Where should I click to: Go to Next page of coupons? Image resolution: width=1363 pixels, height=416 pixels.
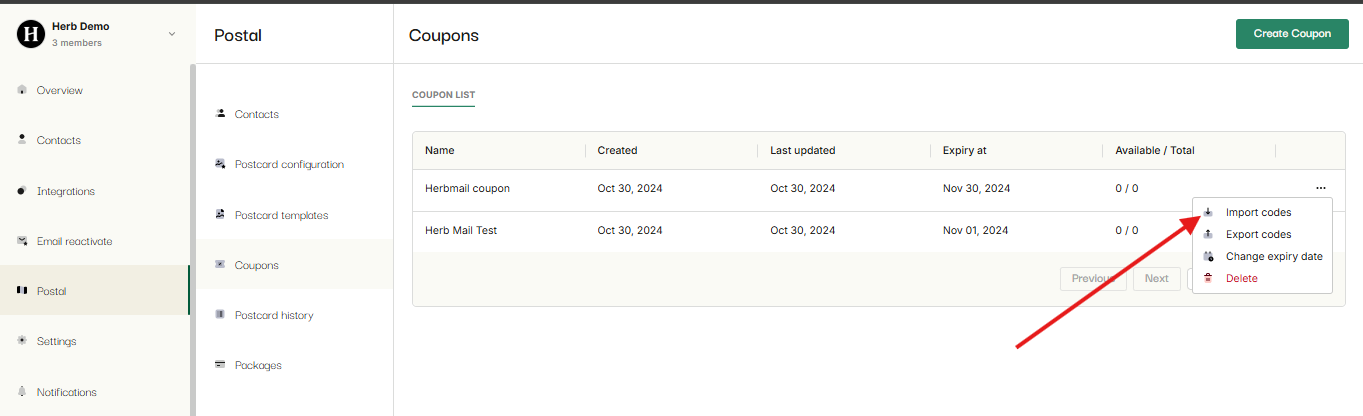tap(1156, 278)
